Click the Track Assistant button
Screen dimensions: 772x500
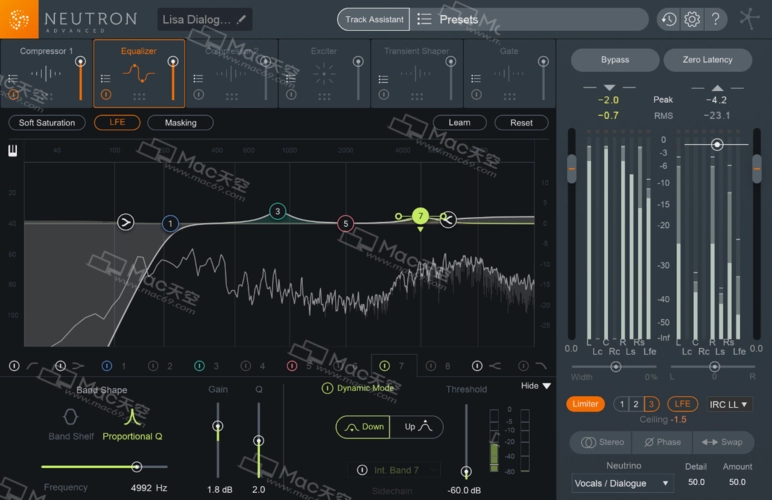(x=374, y=20)
